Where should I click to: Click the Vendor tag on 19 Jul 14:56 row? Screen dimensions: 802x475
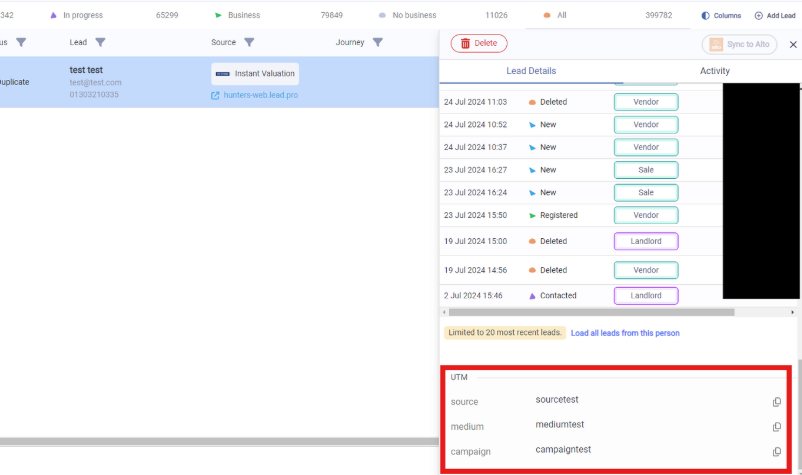(646, 270)
